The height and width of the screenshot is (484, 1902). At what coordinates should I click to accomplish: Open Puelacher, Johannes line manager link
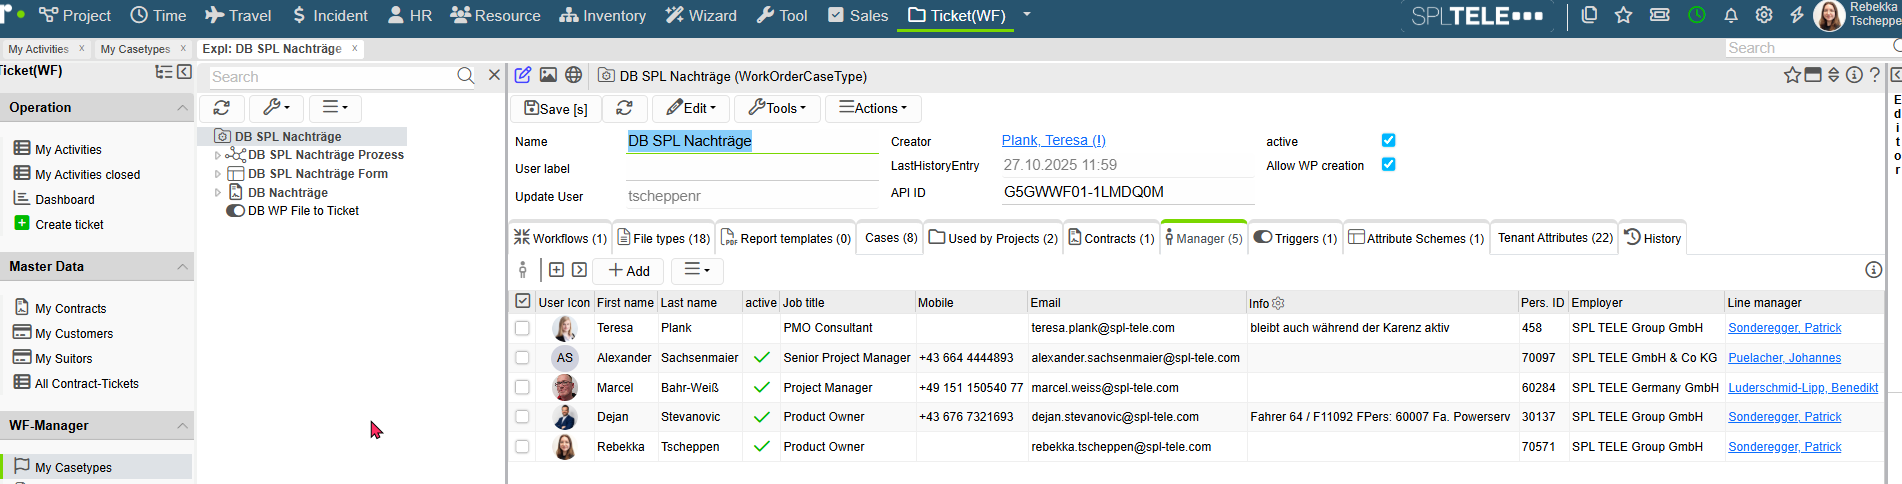tap(1784, 358)
